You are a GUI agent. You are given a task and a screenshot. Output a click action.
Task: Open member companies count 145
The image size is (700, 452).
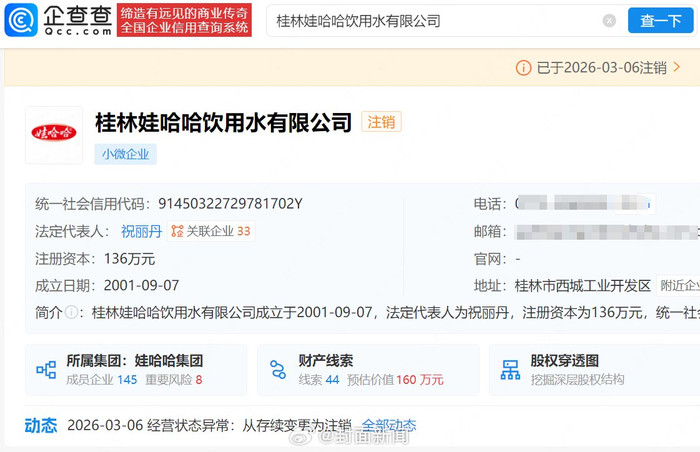[127, 380]
